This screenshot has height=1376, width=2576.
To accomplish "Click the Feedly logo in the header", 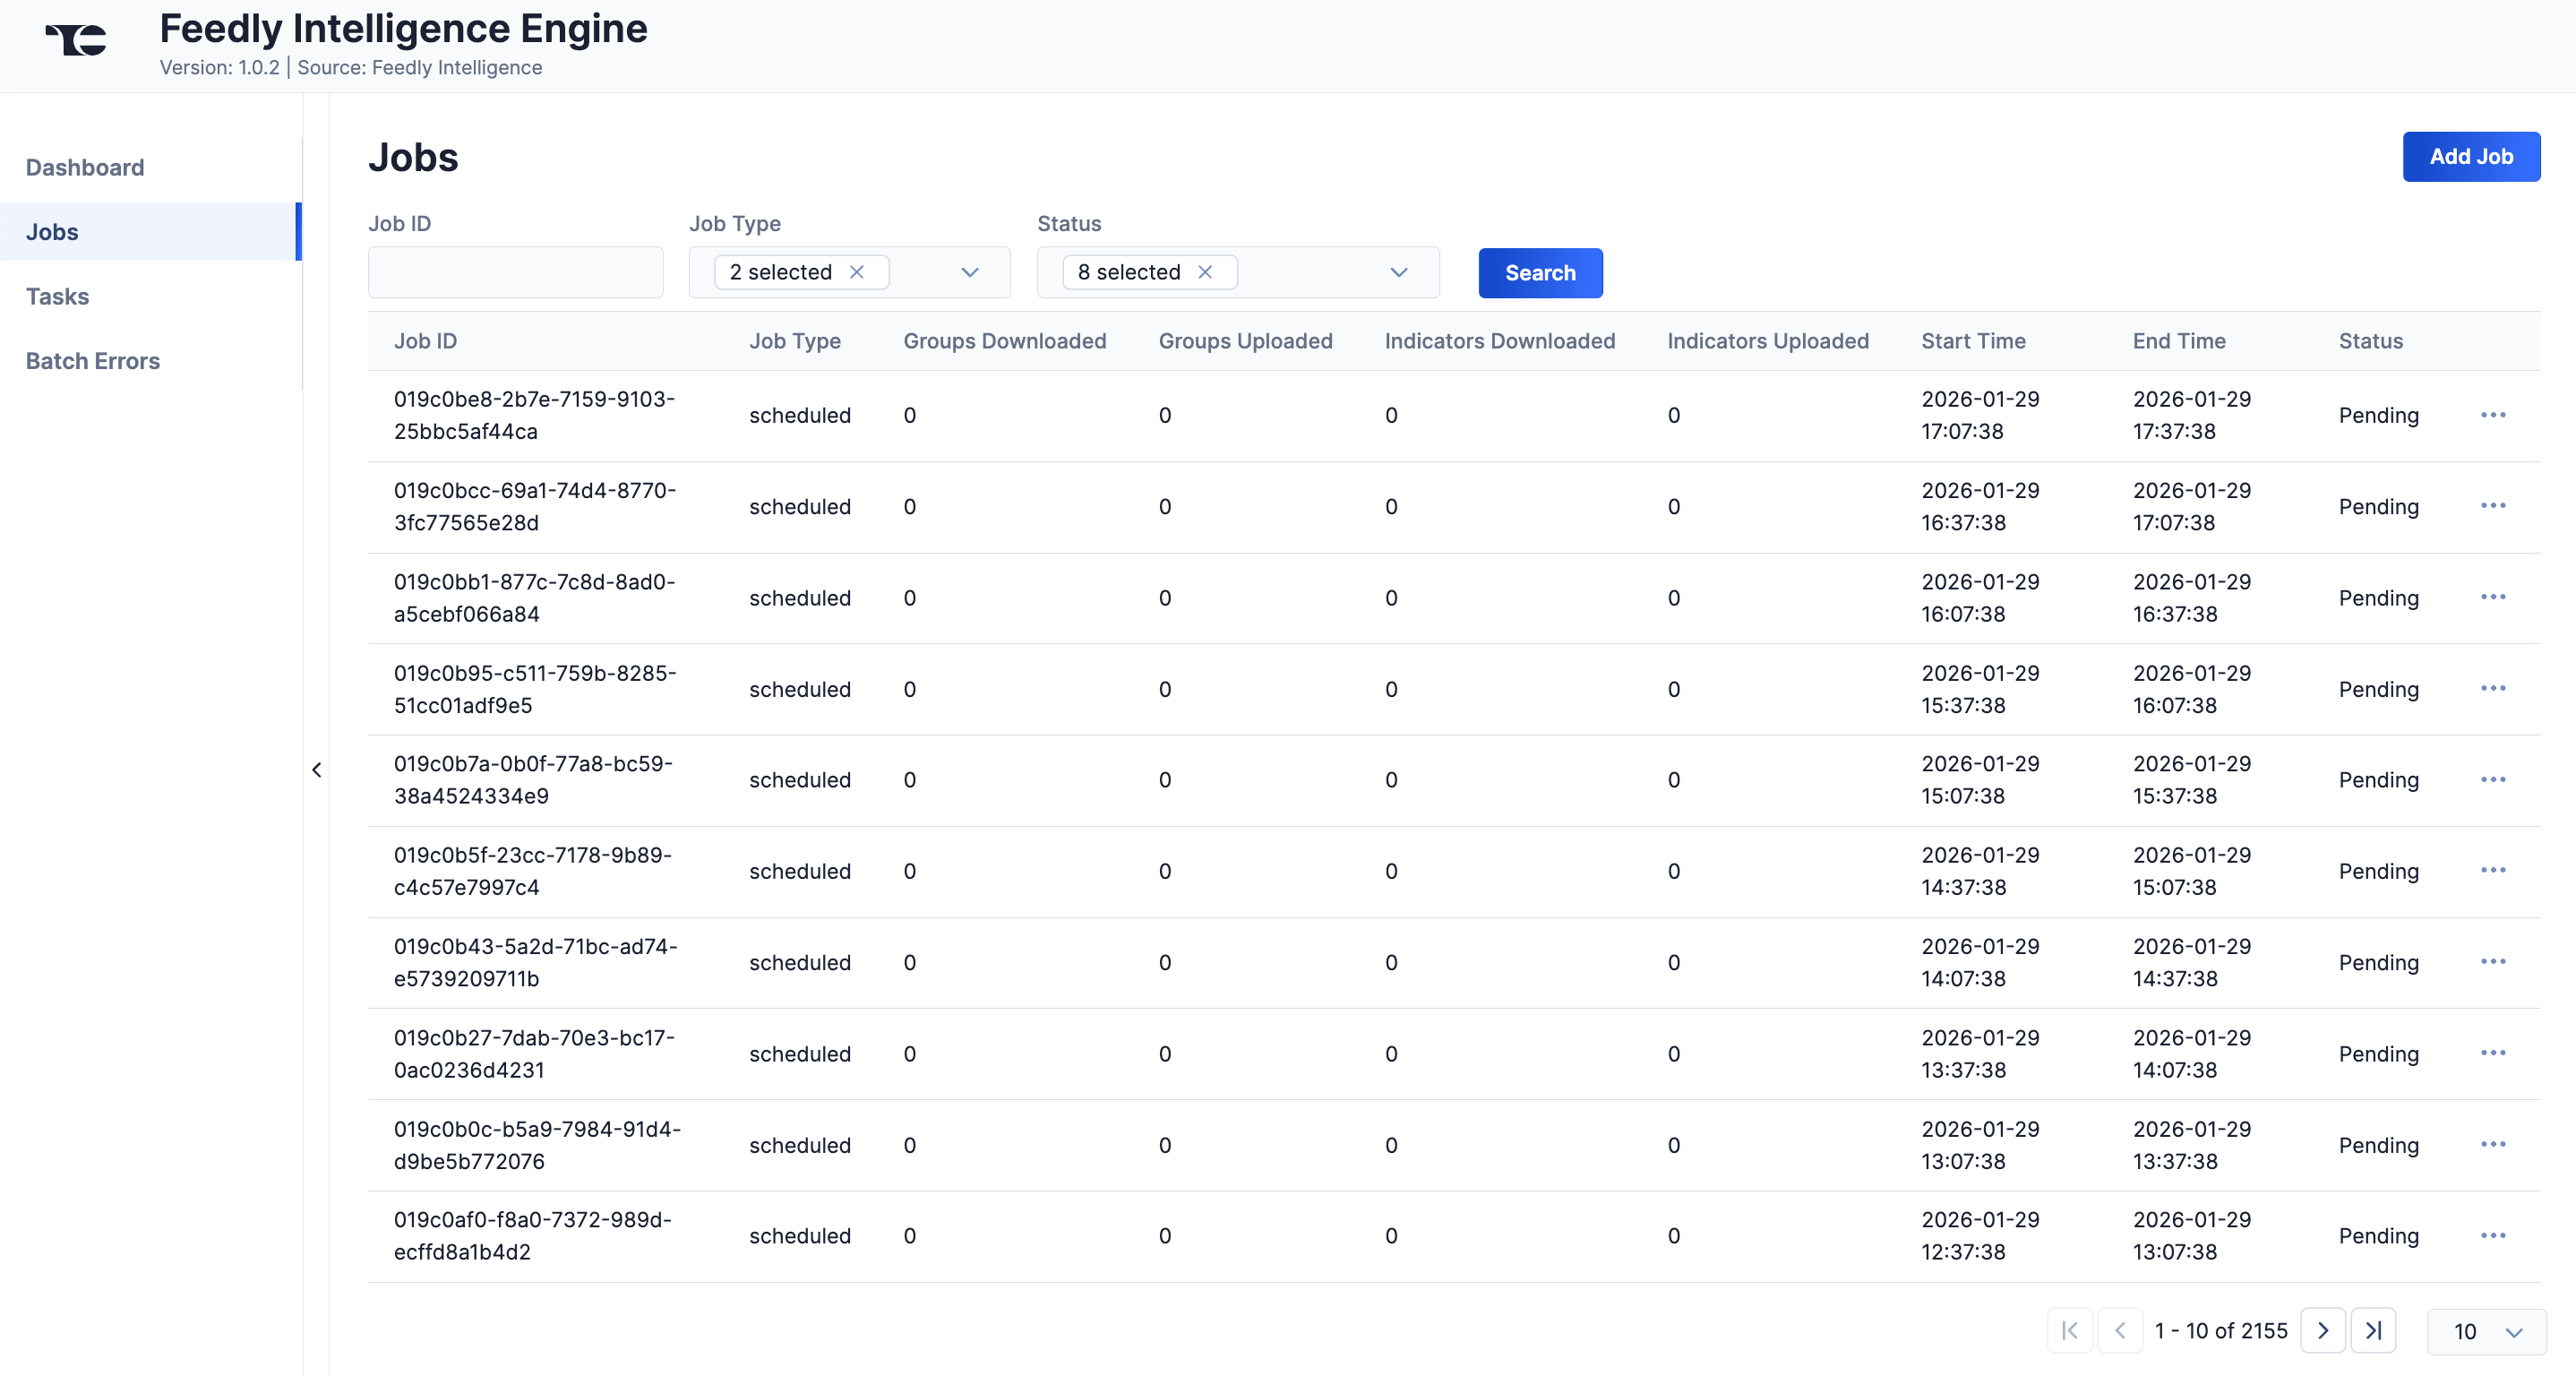I will coord(75,40).
